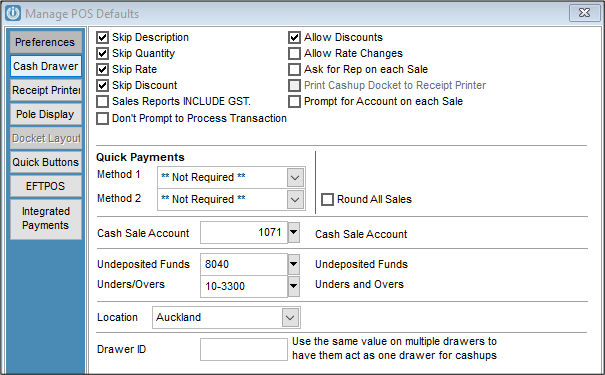Open the Preferences tab
605x375 pixels.
46,42
